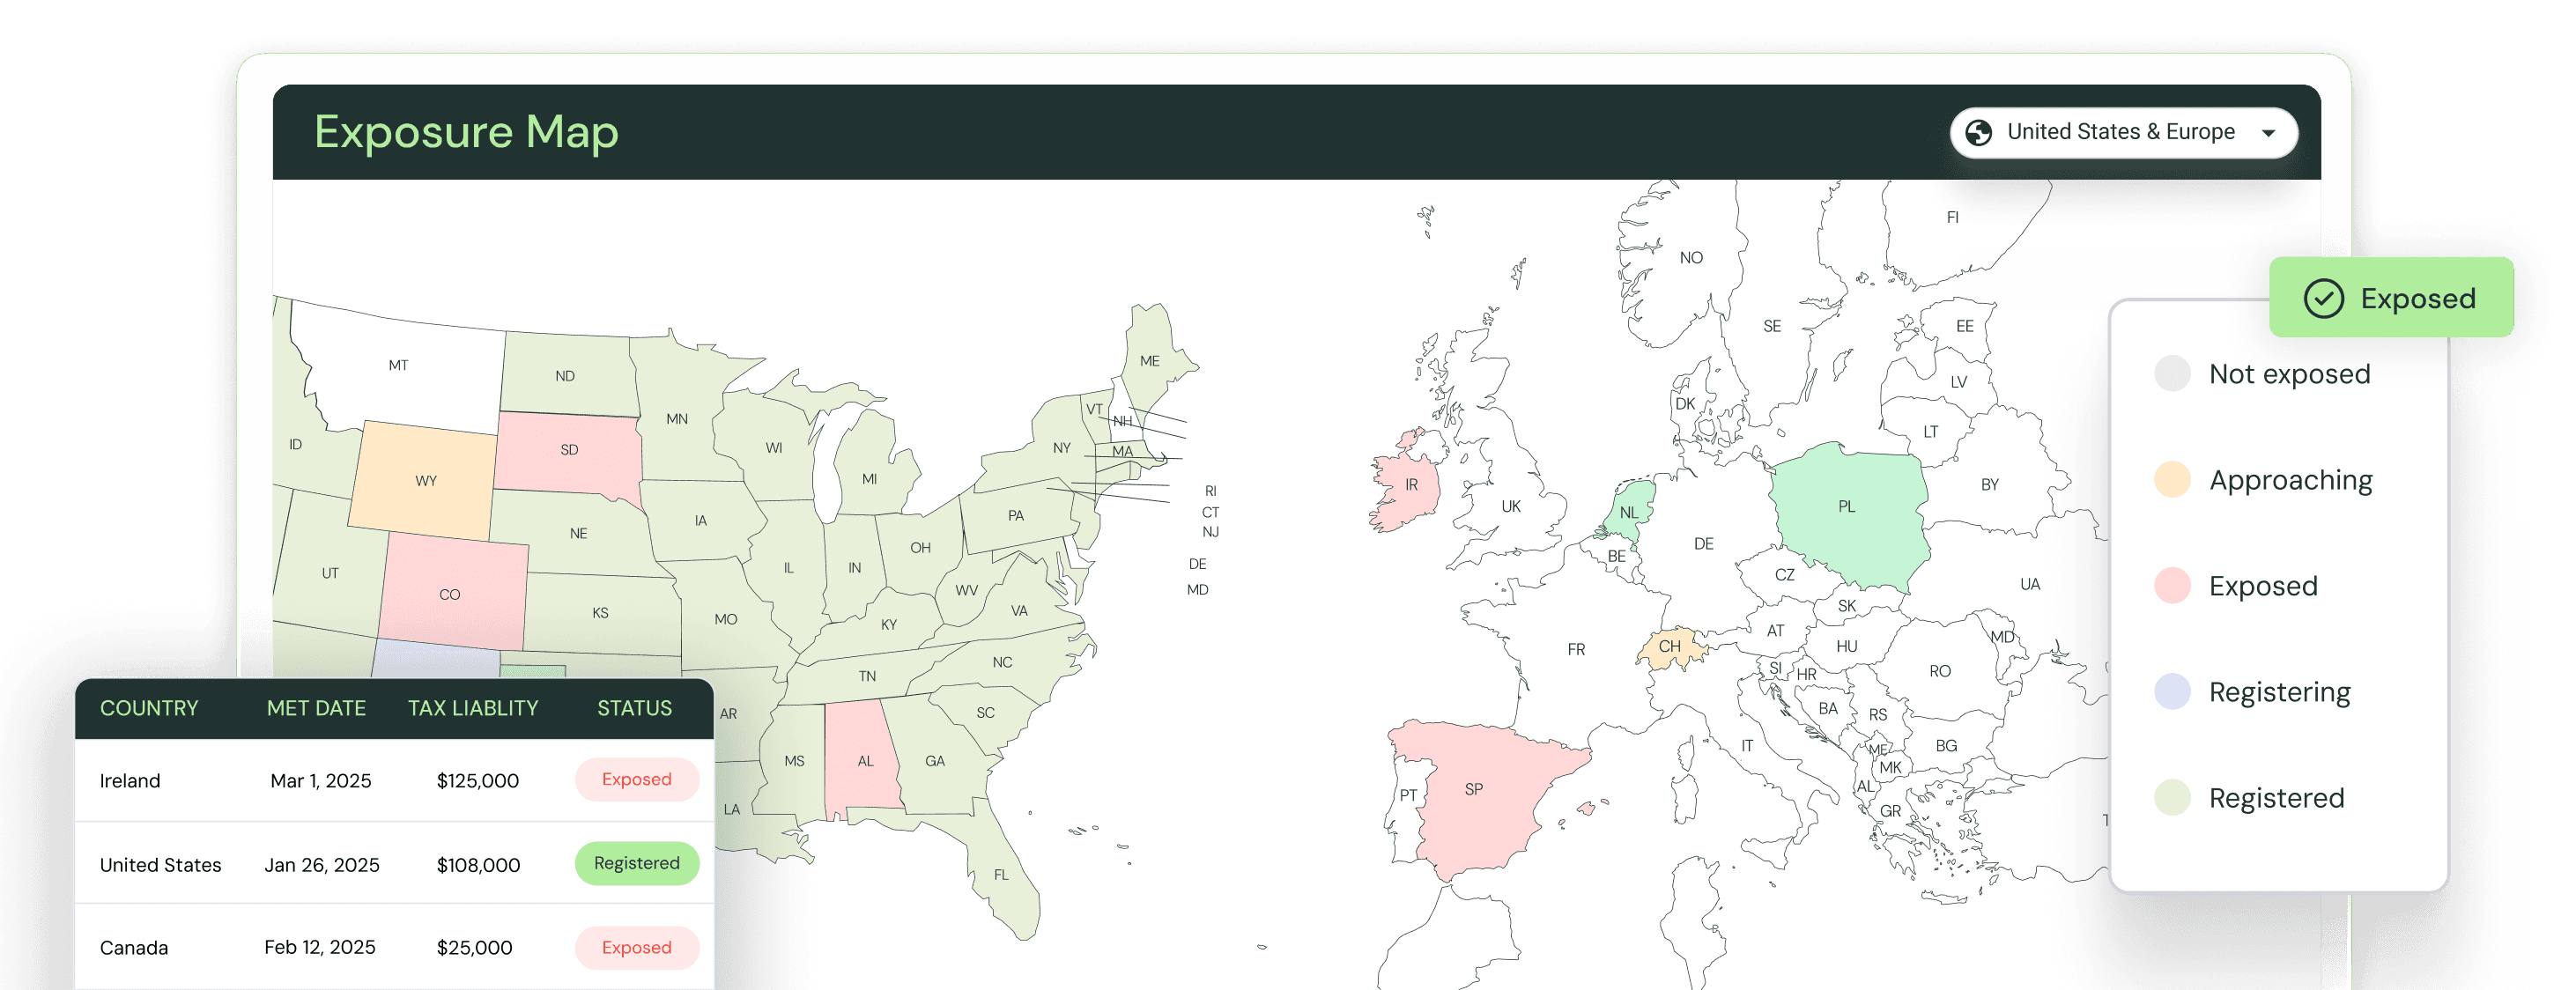This screenshot has height=990, width=2576.
Task: Expand region list with the caret arrow
Action: tap(2268, 133)
